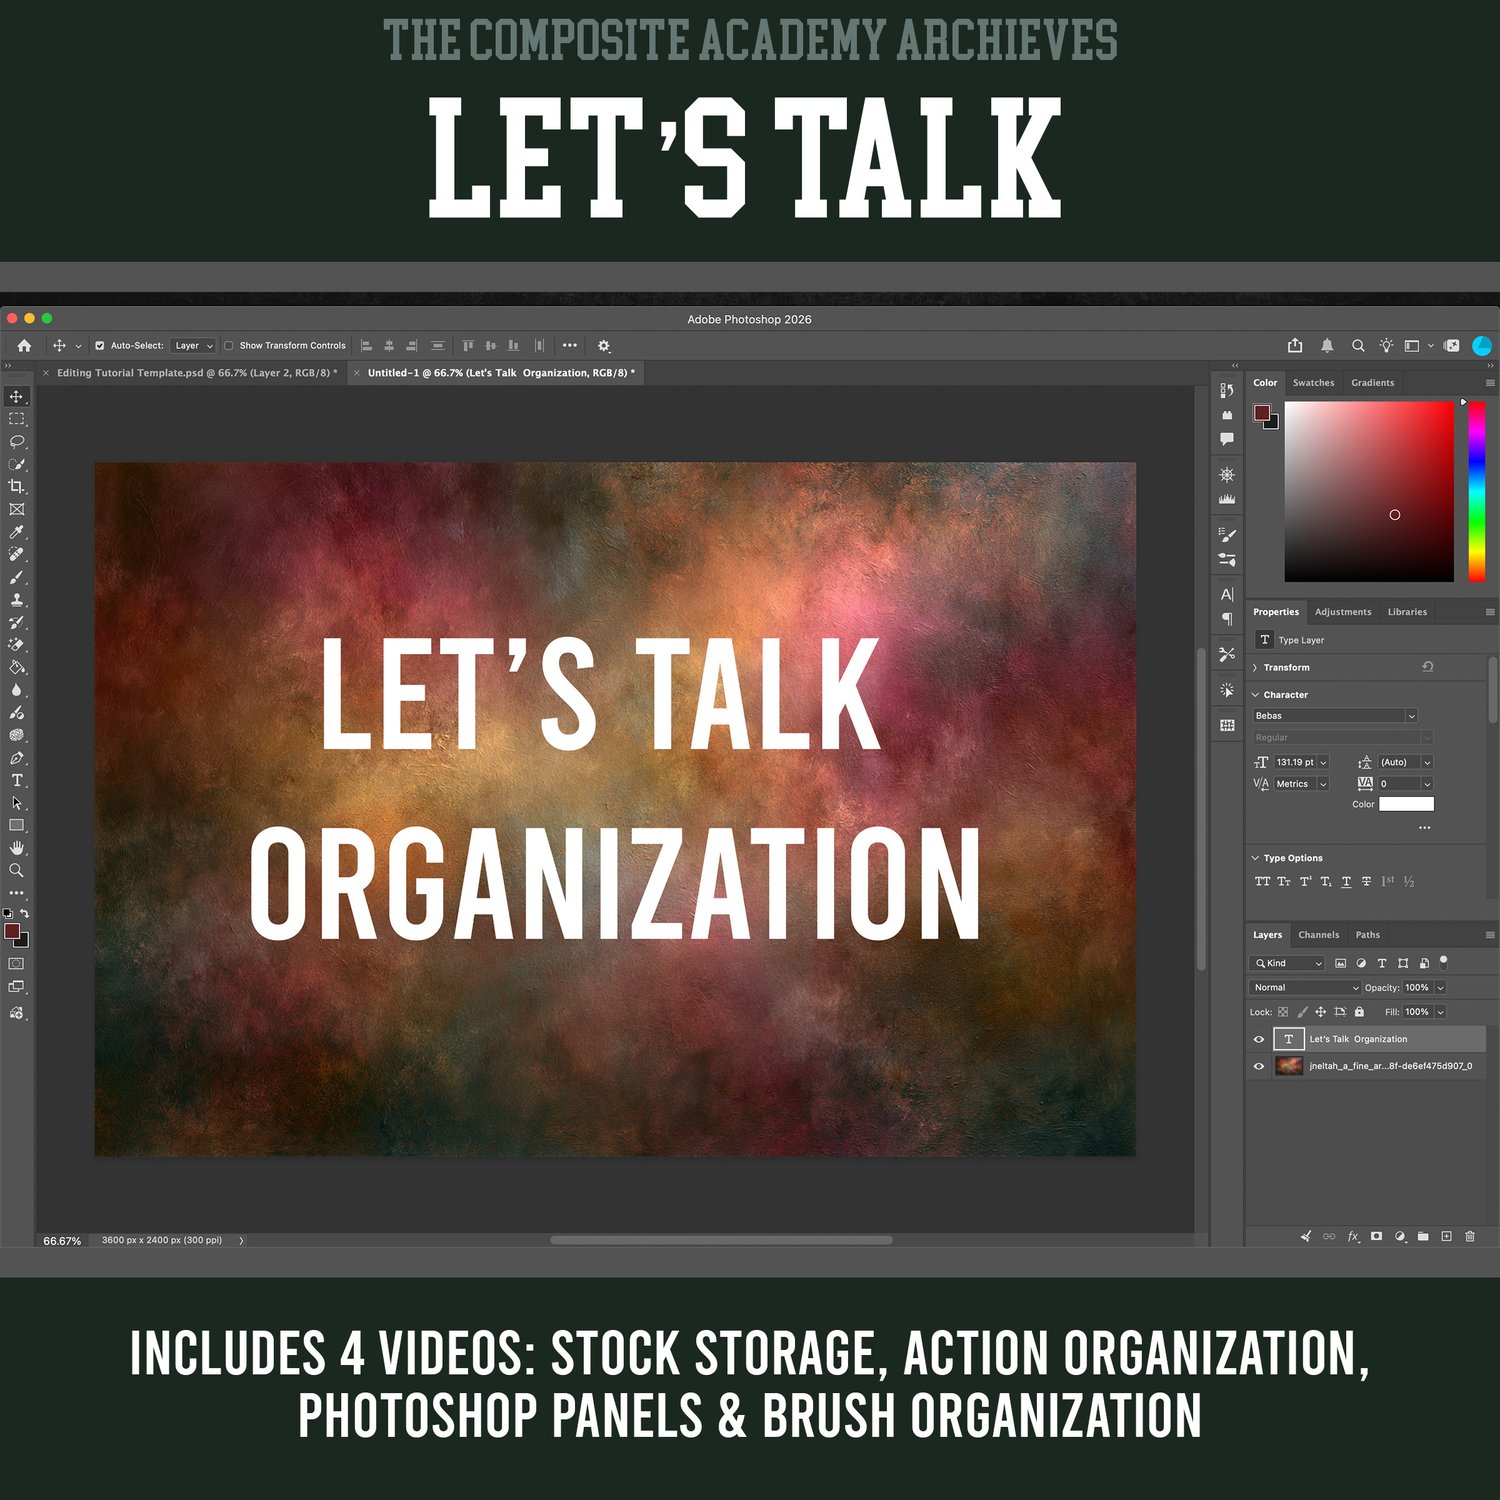This screenshot has width=1500, height=1500.
Task: Activate the Brush tool
Action: (x=17, y=578)
